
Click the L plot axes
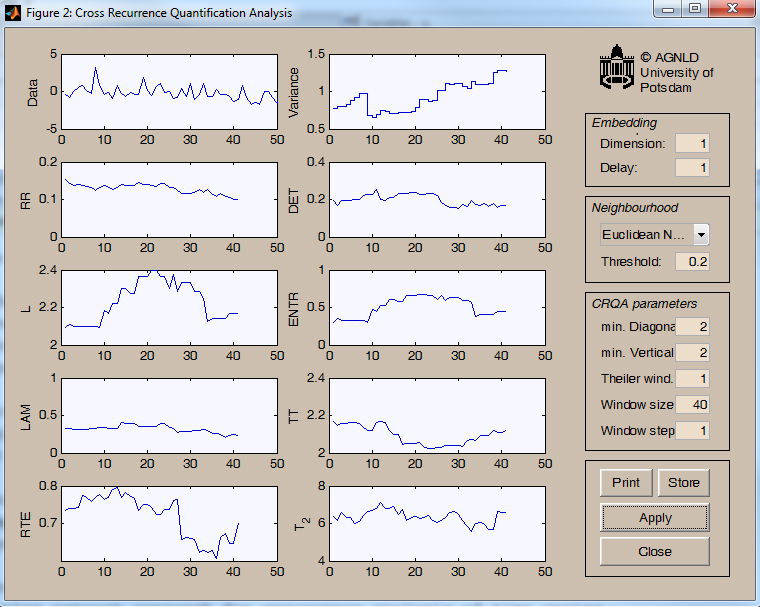pyautogui.click(x=169, y=308)
